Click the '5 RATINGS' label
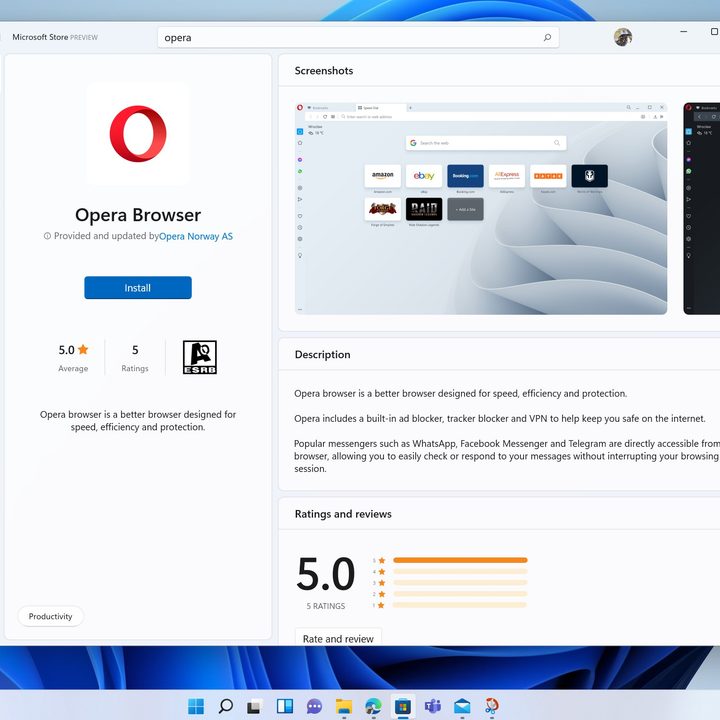The height and width of the screenshot is (720, 720). pos(326,606)
